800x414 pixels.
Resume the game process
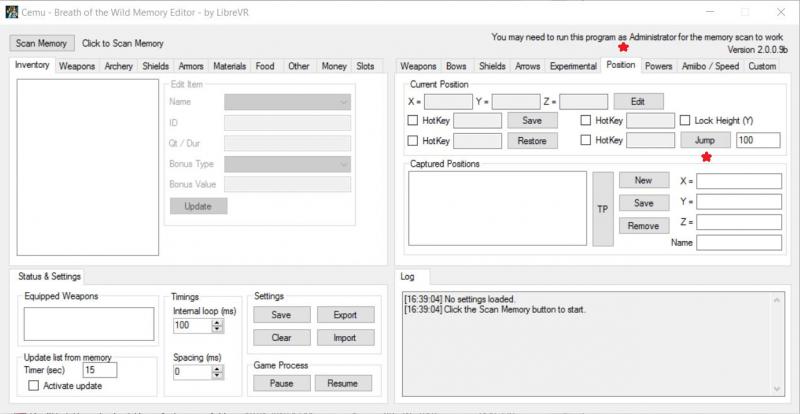coord(343,383)
